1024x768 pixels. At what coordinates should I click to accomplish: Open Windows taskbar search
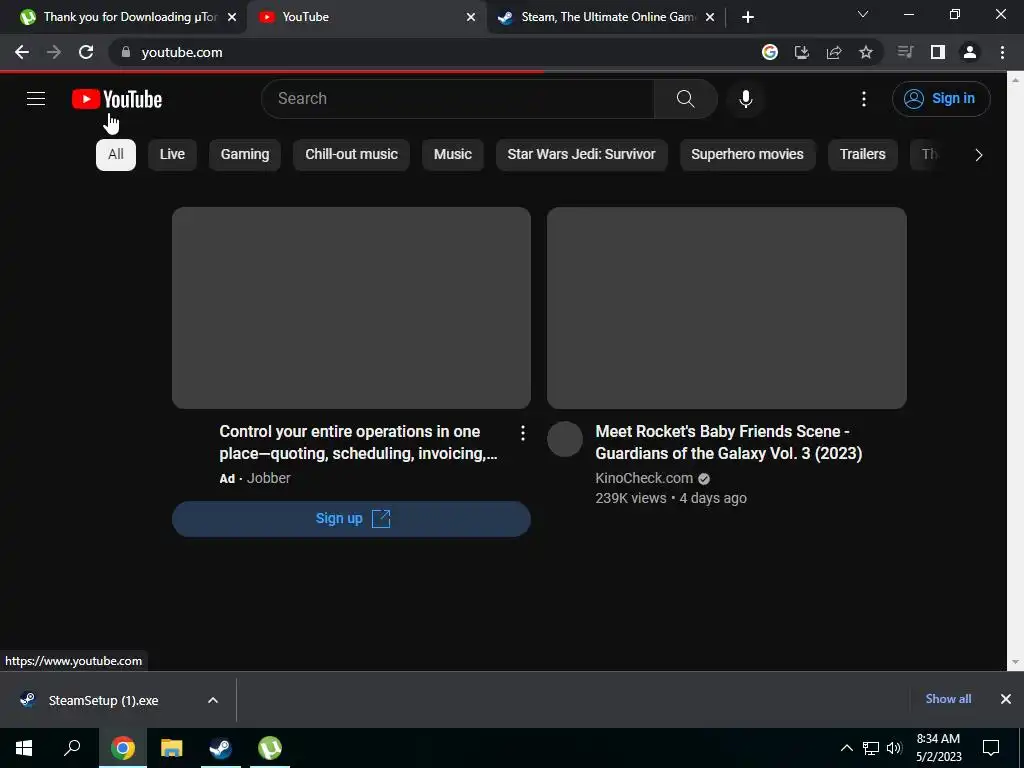(x=72, y=748)
